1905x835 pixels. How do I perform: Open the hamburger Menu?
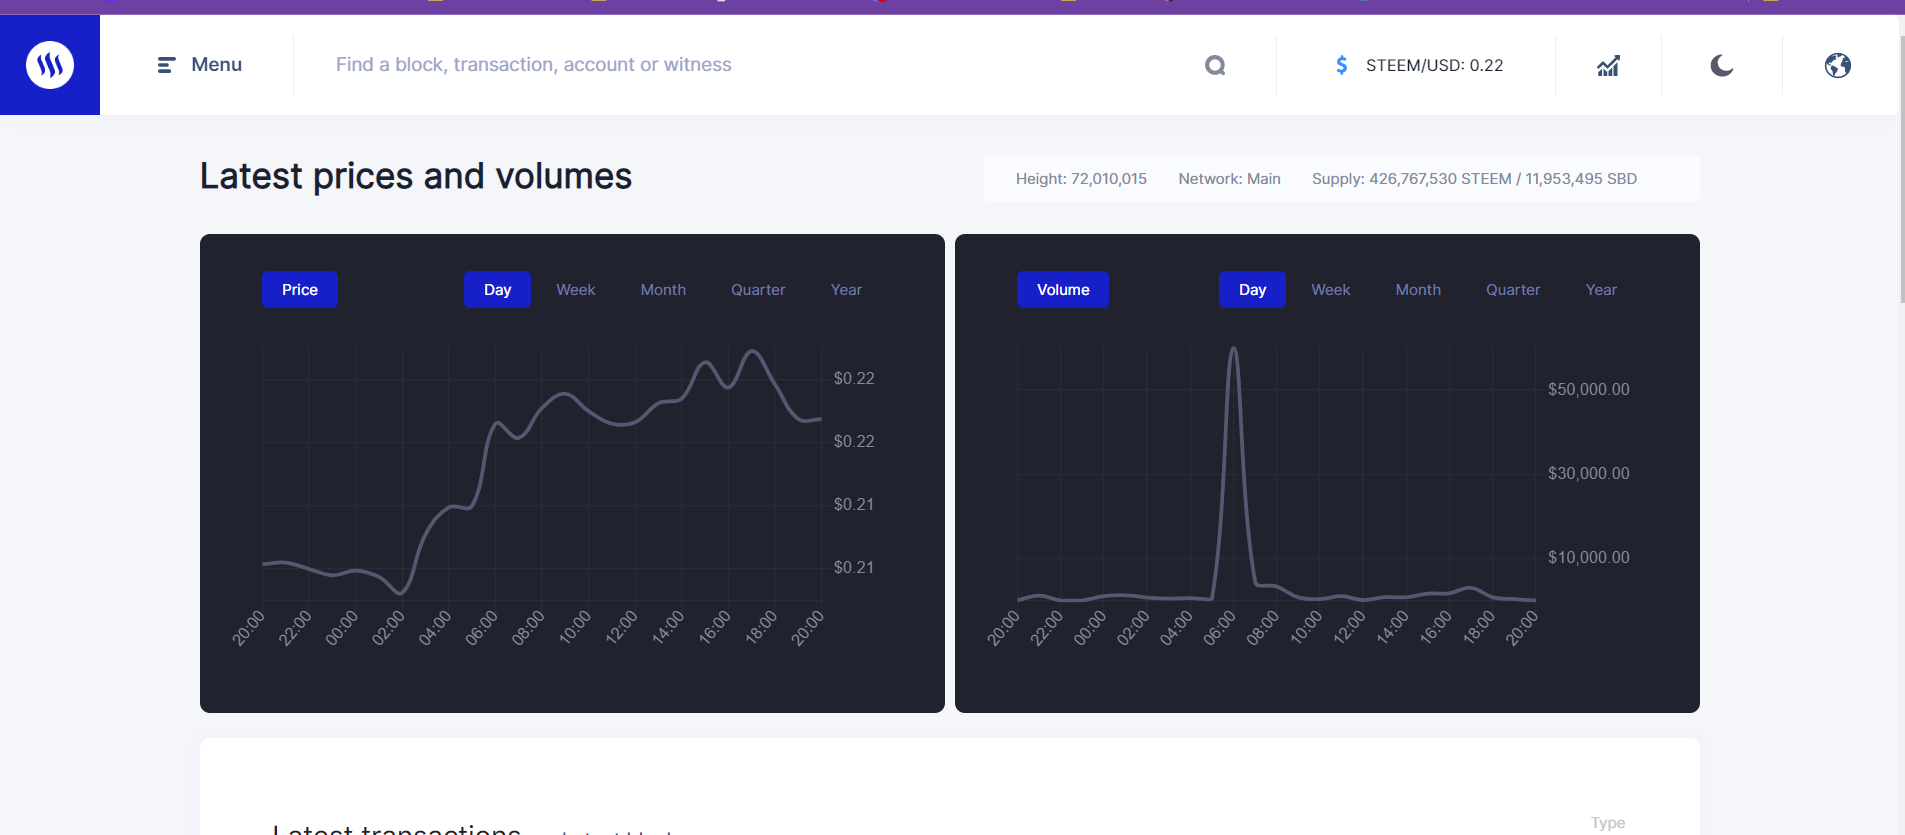200,65
